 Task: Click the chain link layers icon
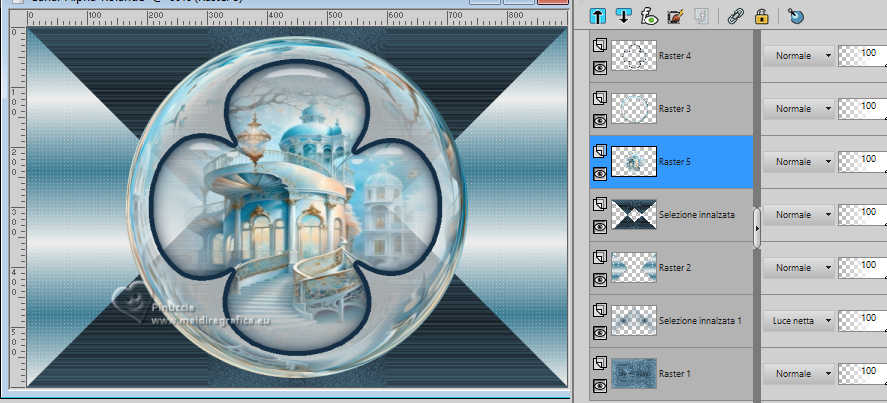[x=735, y=16]
